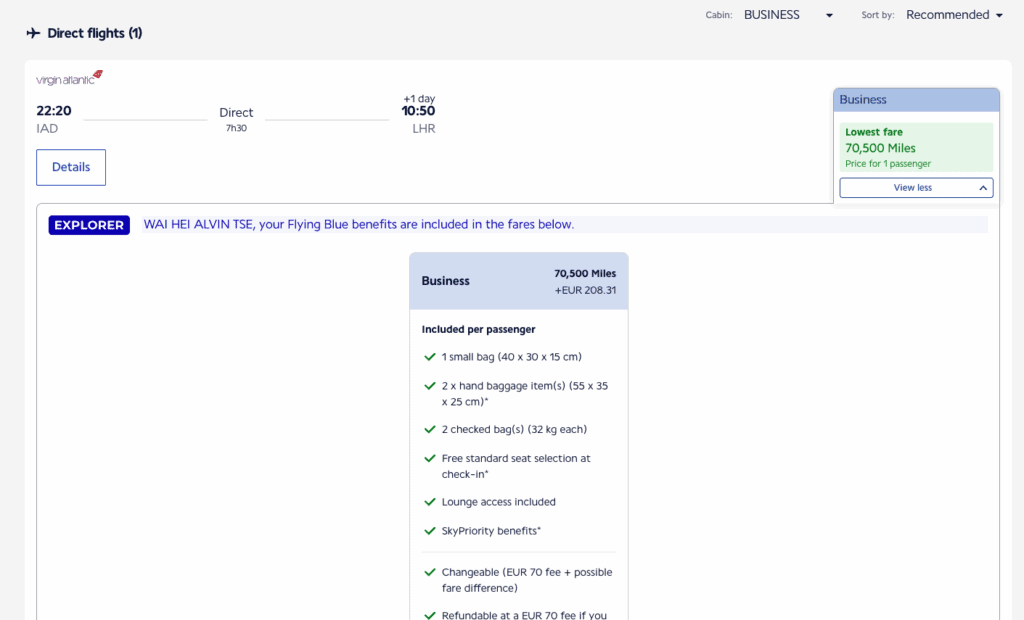
Task: Click the Virgin Atlantic airline logo
Action: (69, 78)
